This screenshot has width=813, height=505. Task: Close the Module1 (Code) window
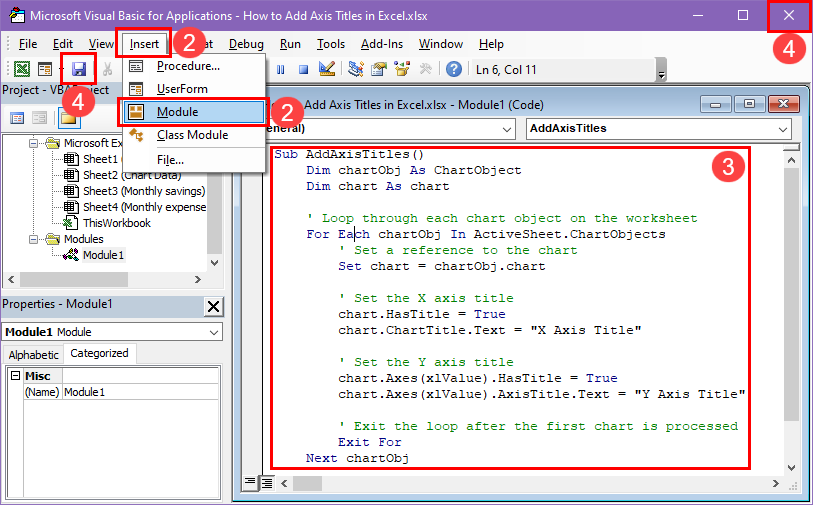click(783, 104)
